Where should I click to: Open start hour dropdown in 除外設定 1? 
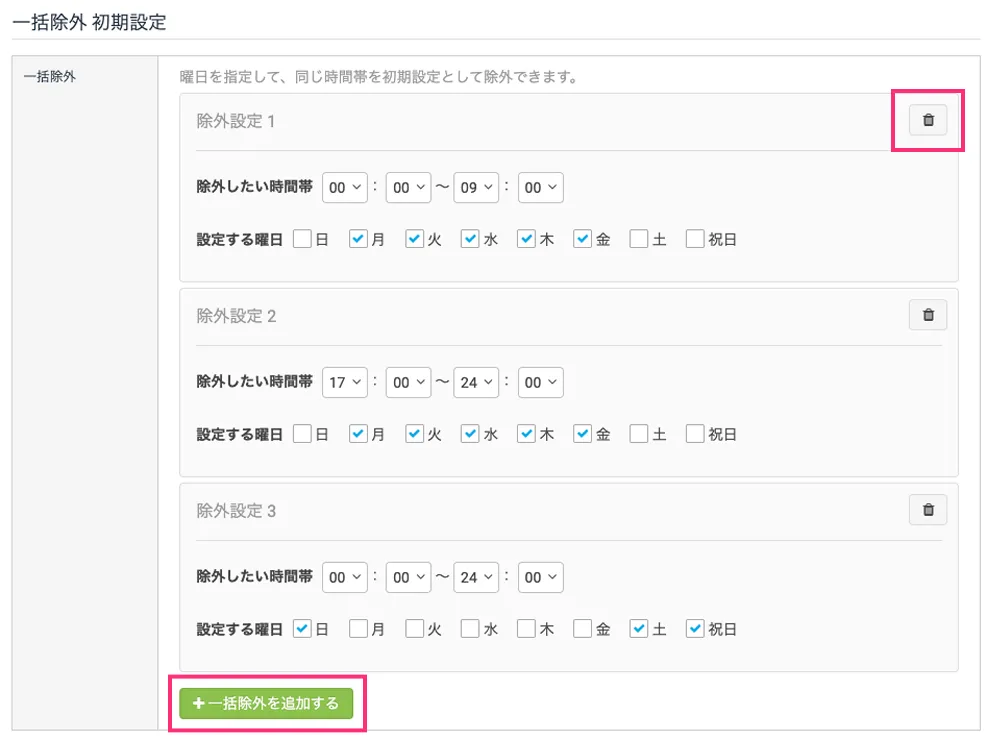(345, 187)
